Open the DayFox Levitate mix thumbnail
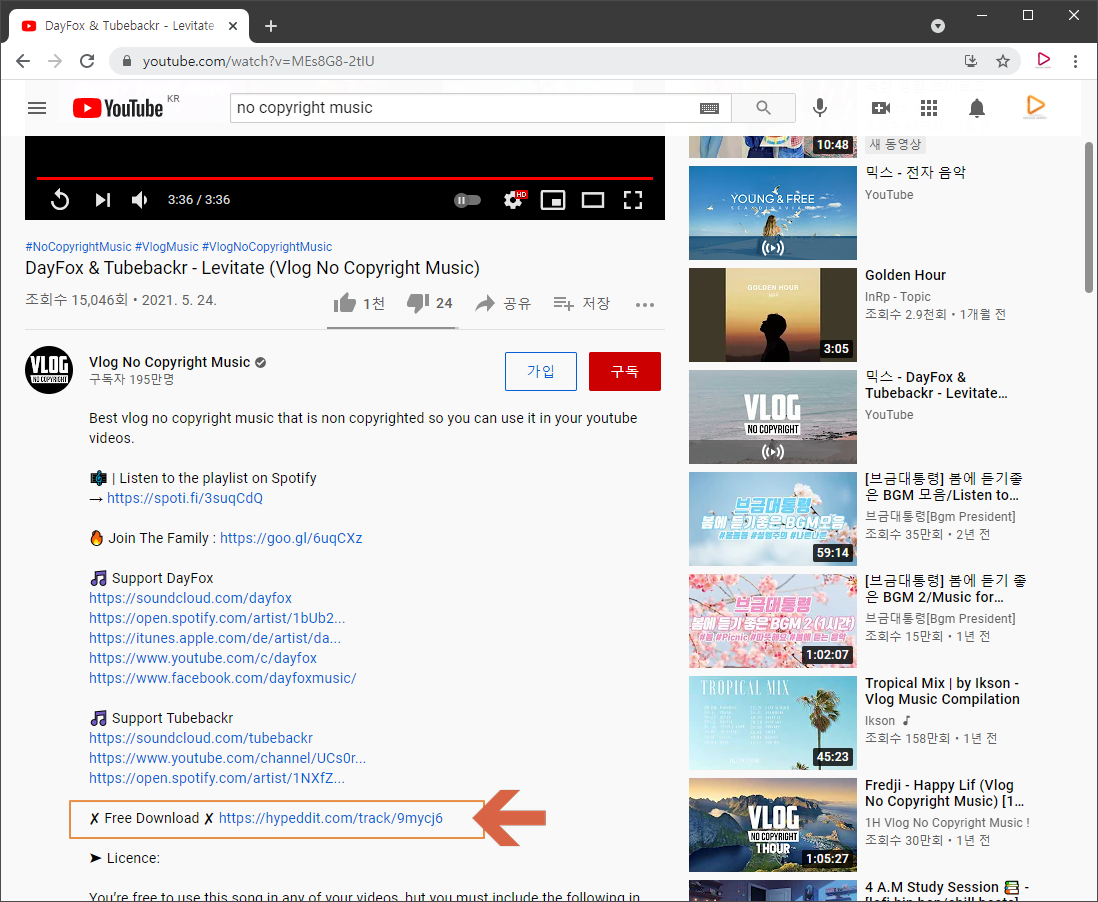 click(772, 417)
